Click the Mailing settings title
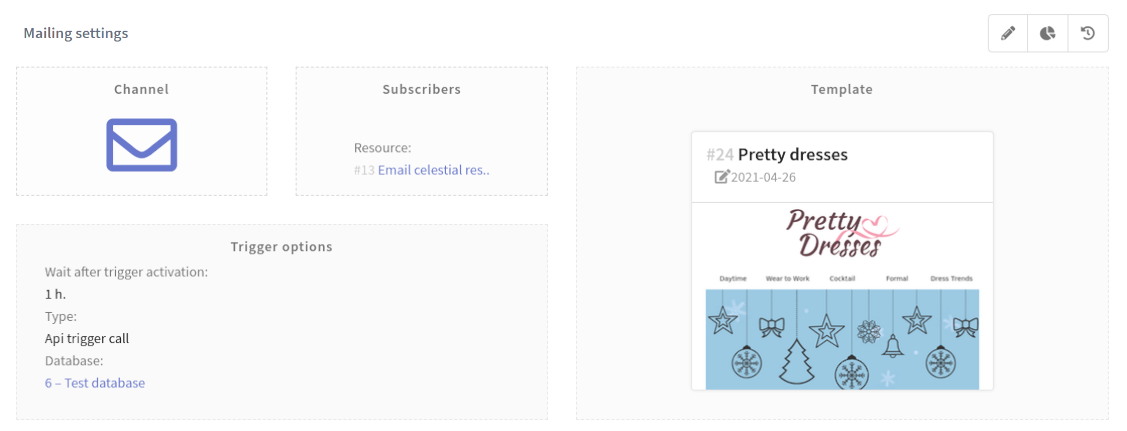 76,33
